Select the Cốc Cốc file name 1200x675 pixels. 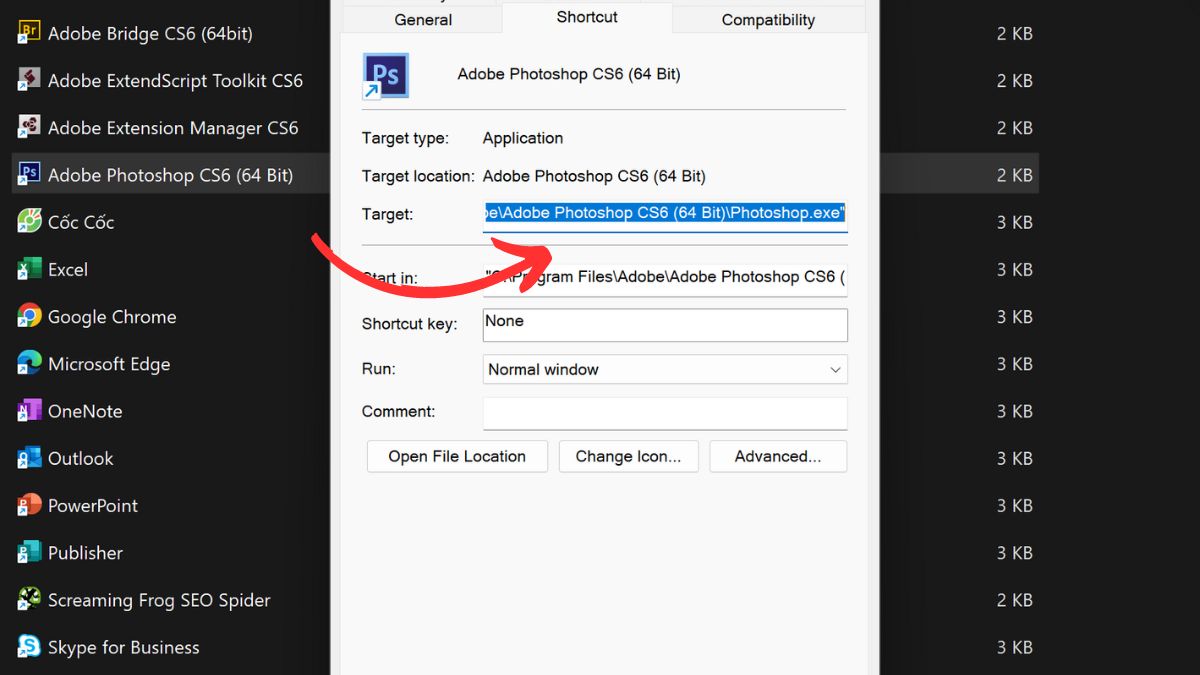81,222
